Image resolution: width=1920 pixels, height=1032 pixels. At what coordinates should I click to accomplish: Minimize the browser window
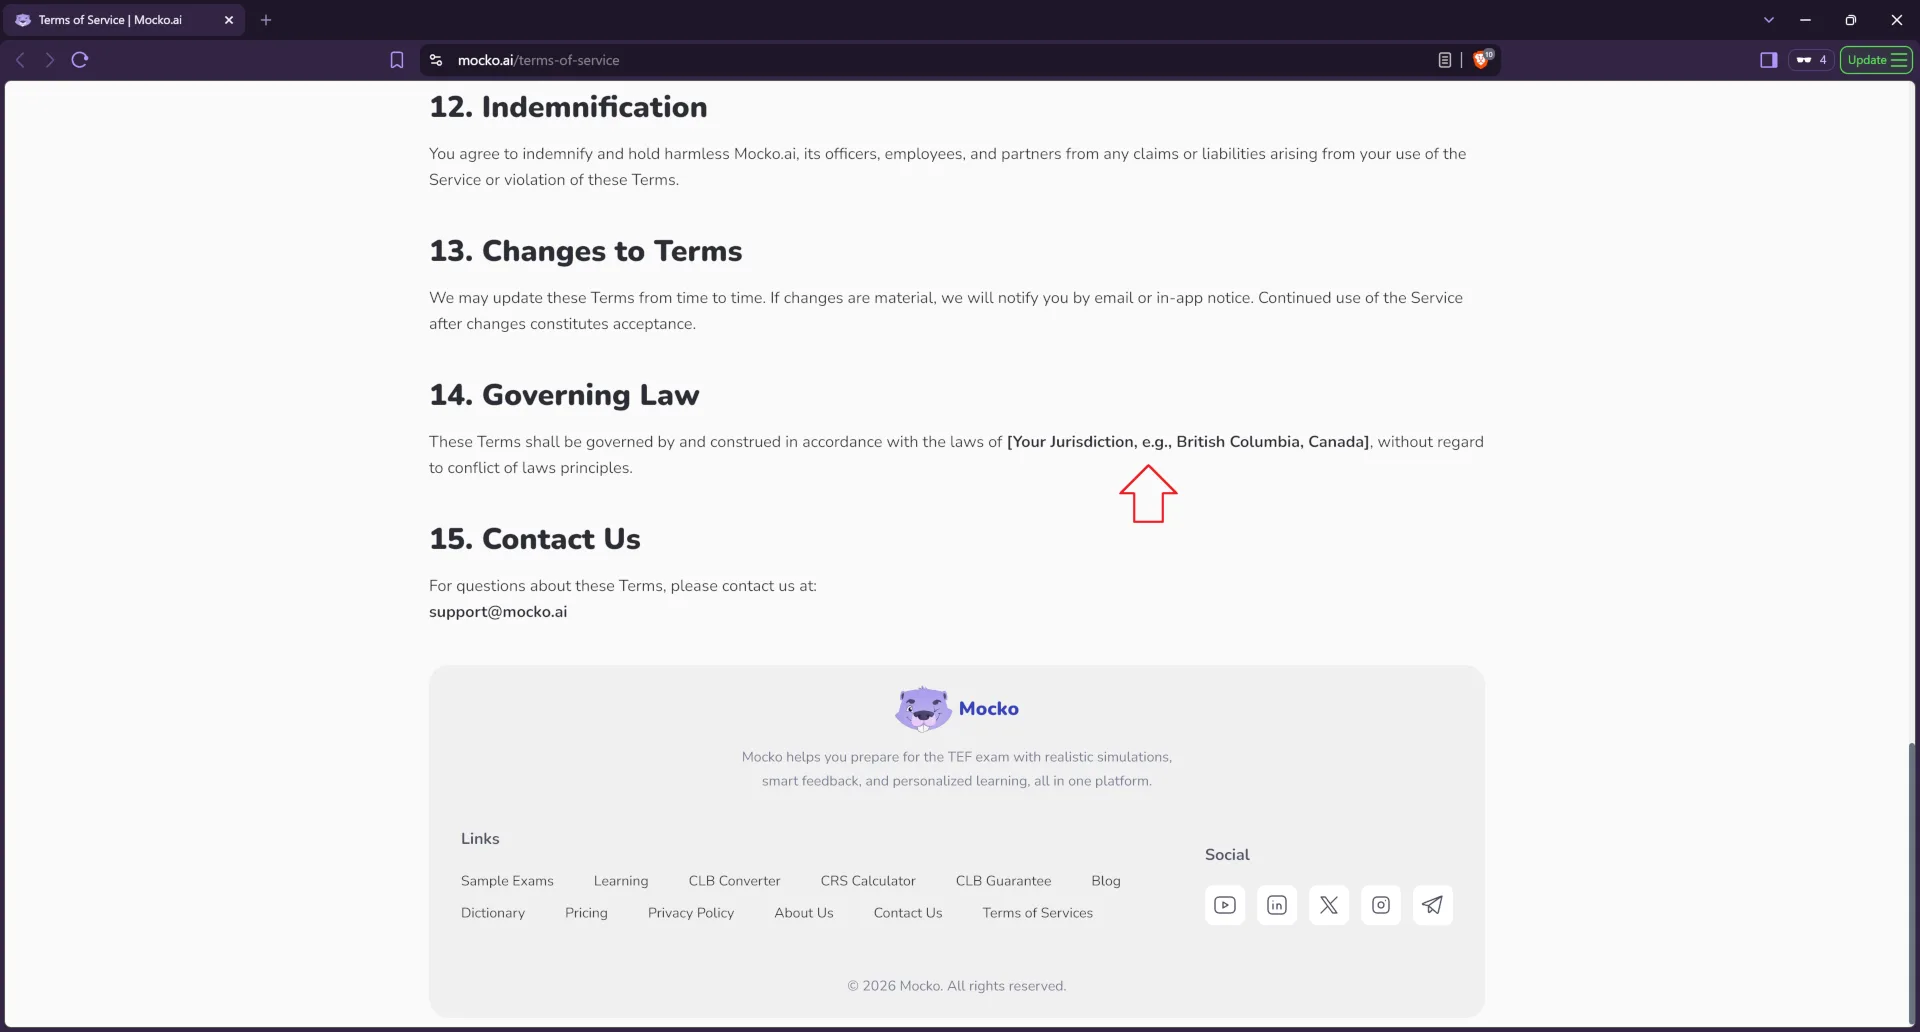pyautogui.click(x=1805, y=20)
